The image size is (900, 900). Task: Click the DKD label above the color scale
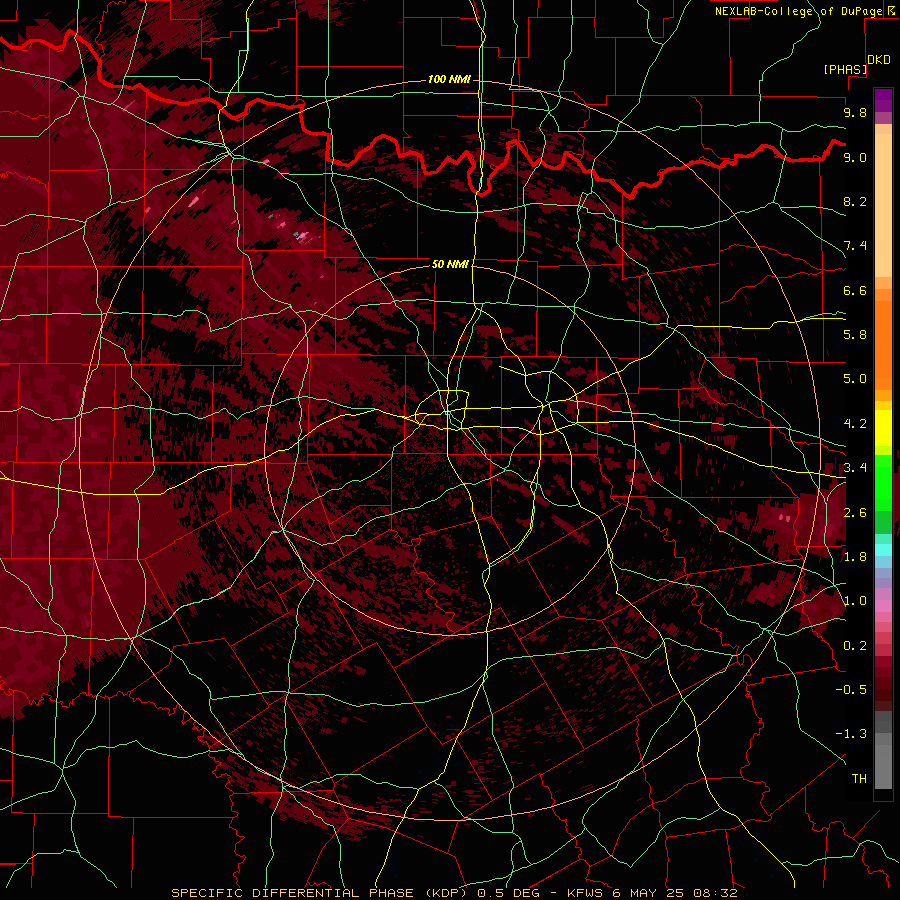879,60
